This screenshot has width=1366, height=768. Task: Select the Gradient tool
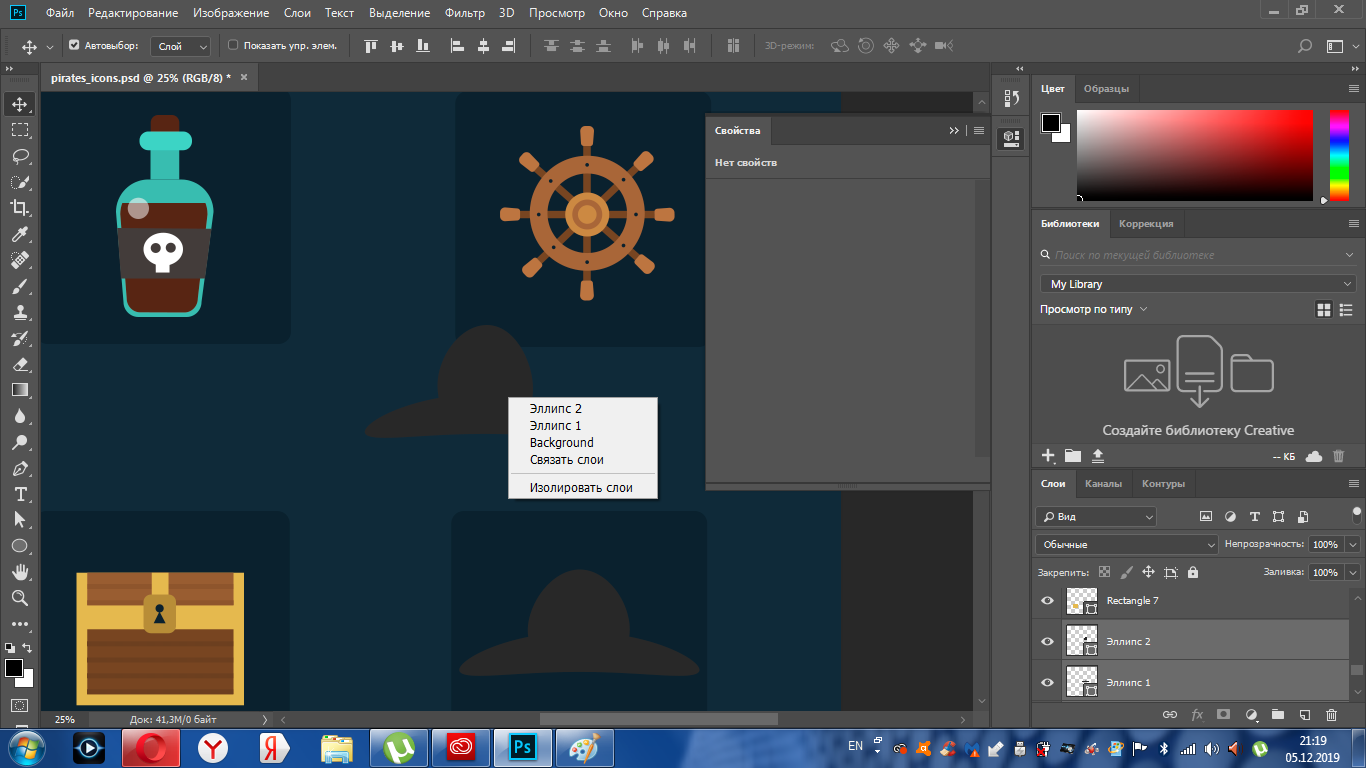coord(20,390)
